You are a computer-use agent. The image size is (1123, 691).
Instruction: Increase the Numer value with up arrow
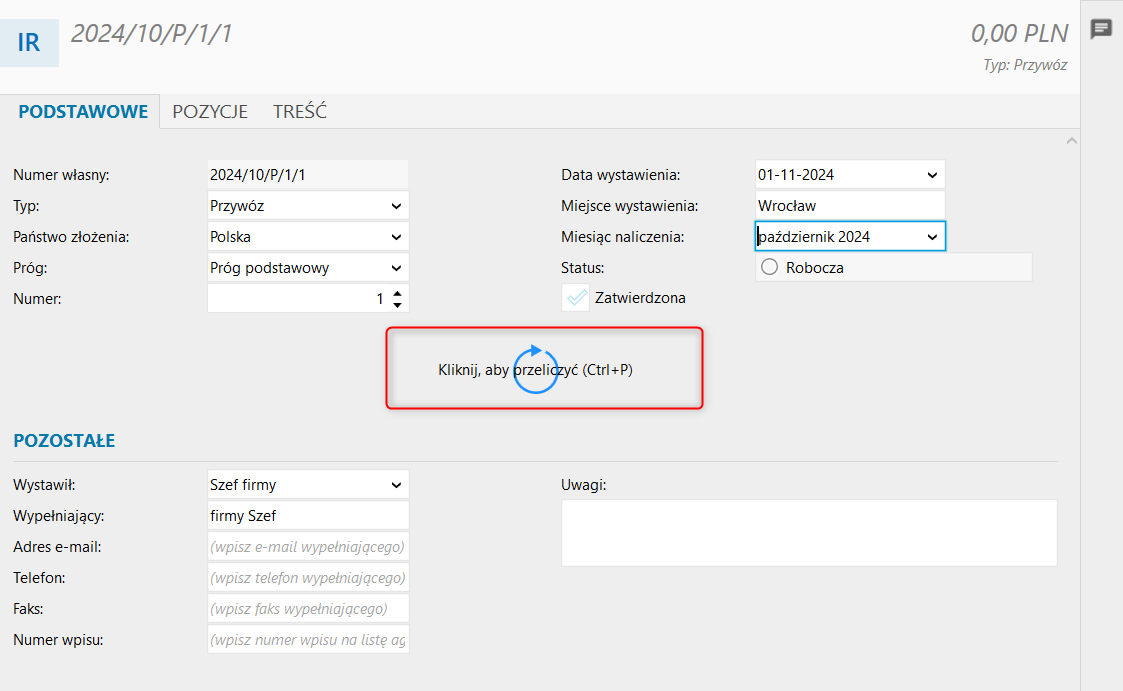pos(397,292)
